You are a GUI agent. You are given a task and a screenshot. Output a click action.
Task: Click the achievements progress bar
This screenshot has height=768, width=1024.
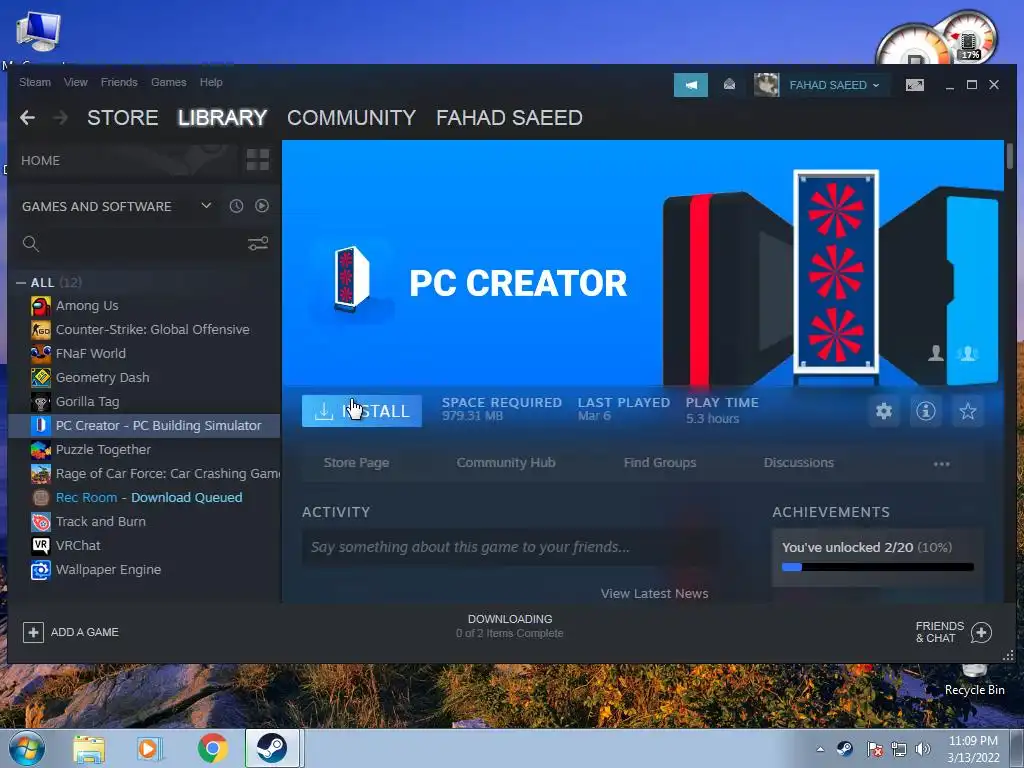tap(878, 567)
